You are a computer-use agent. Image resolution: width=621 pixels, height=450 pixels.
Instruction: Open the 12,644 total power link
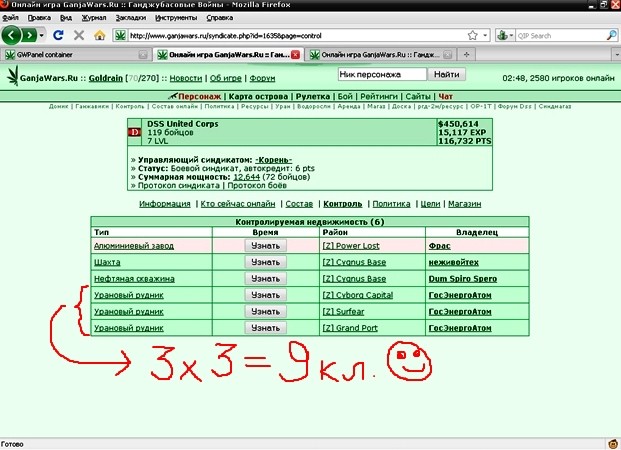(246, 177)
